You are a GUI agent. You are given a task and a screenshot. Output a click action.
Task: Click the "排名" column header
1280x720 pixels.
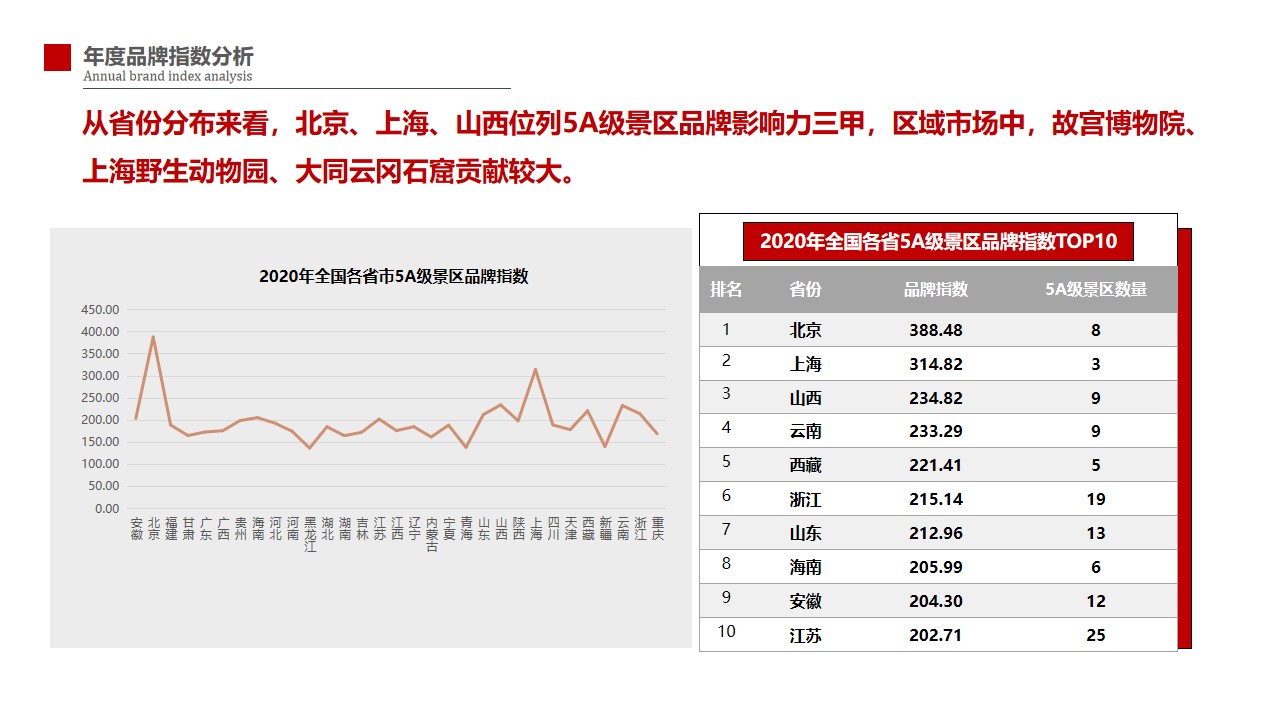pos(726,290)
